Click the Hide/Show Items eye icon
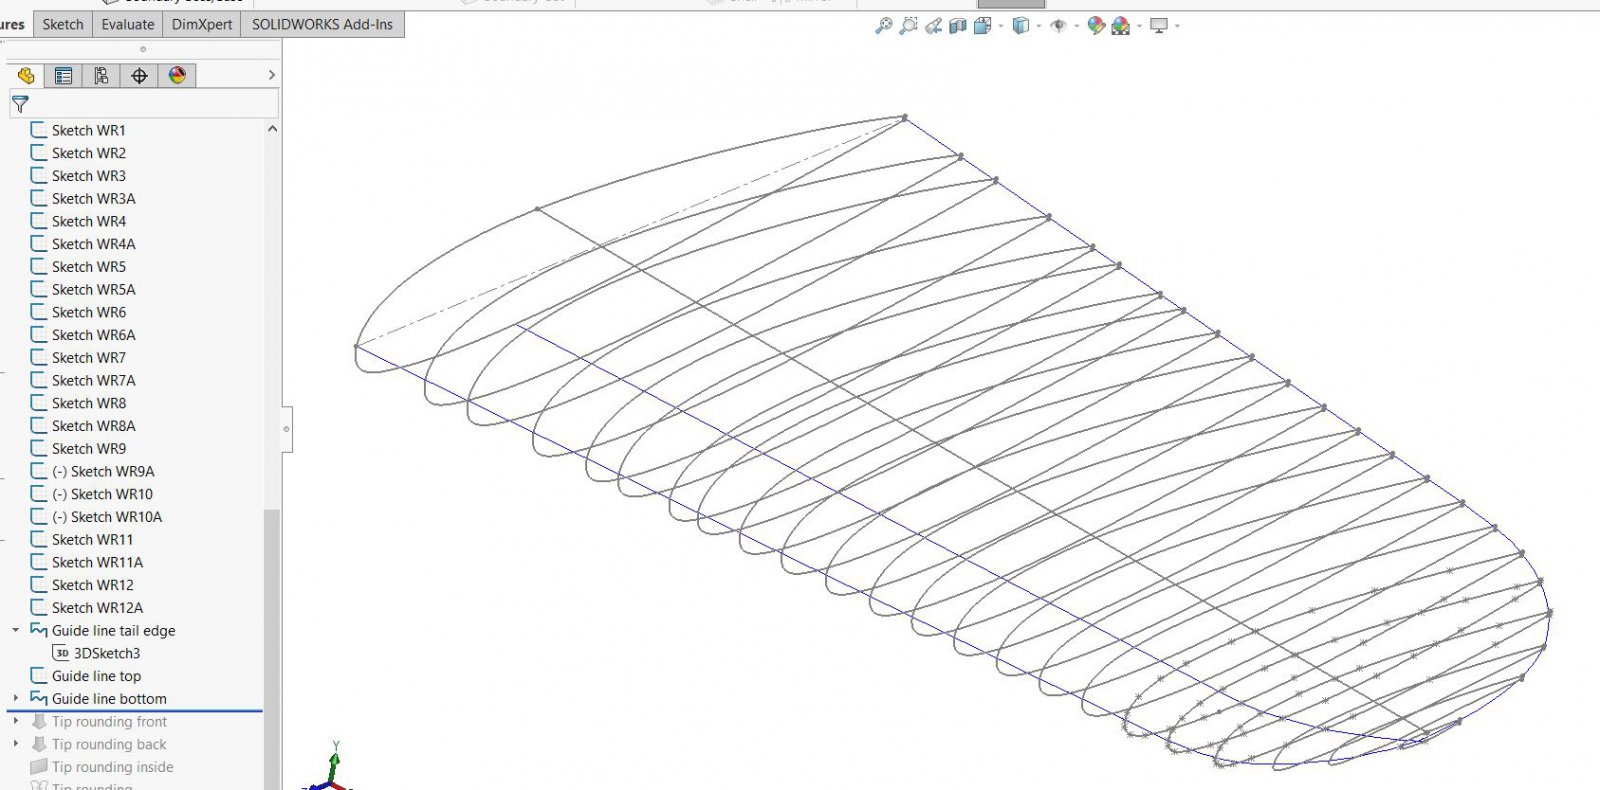This screenshot has height=790, width=1600. point(1058,26)
